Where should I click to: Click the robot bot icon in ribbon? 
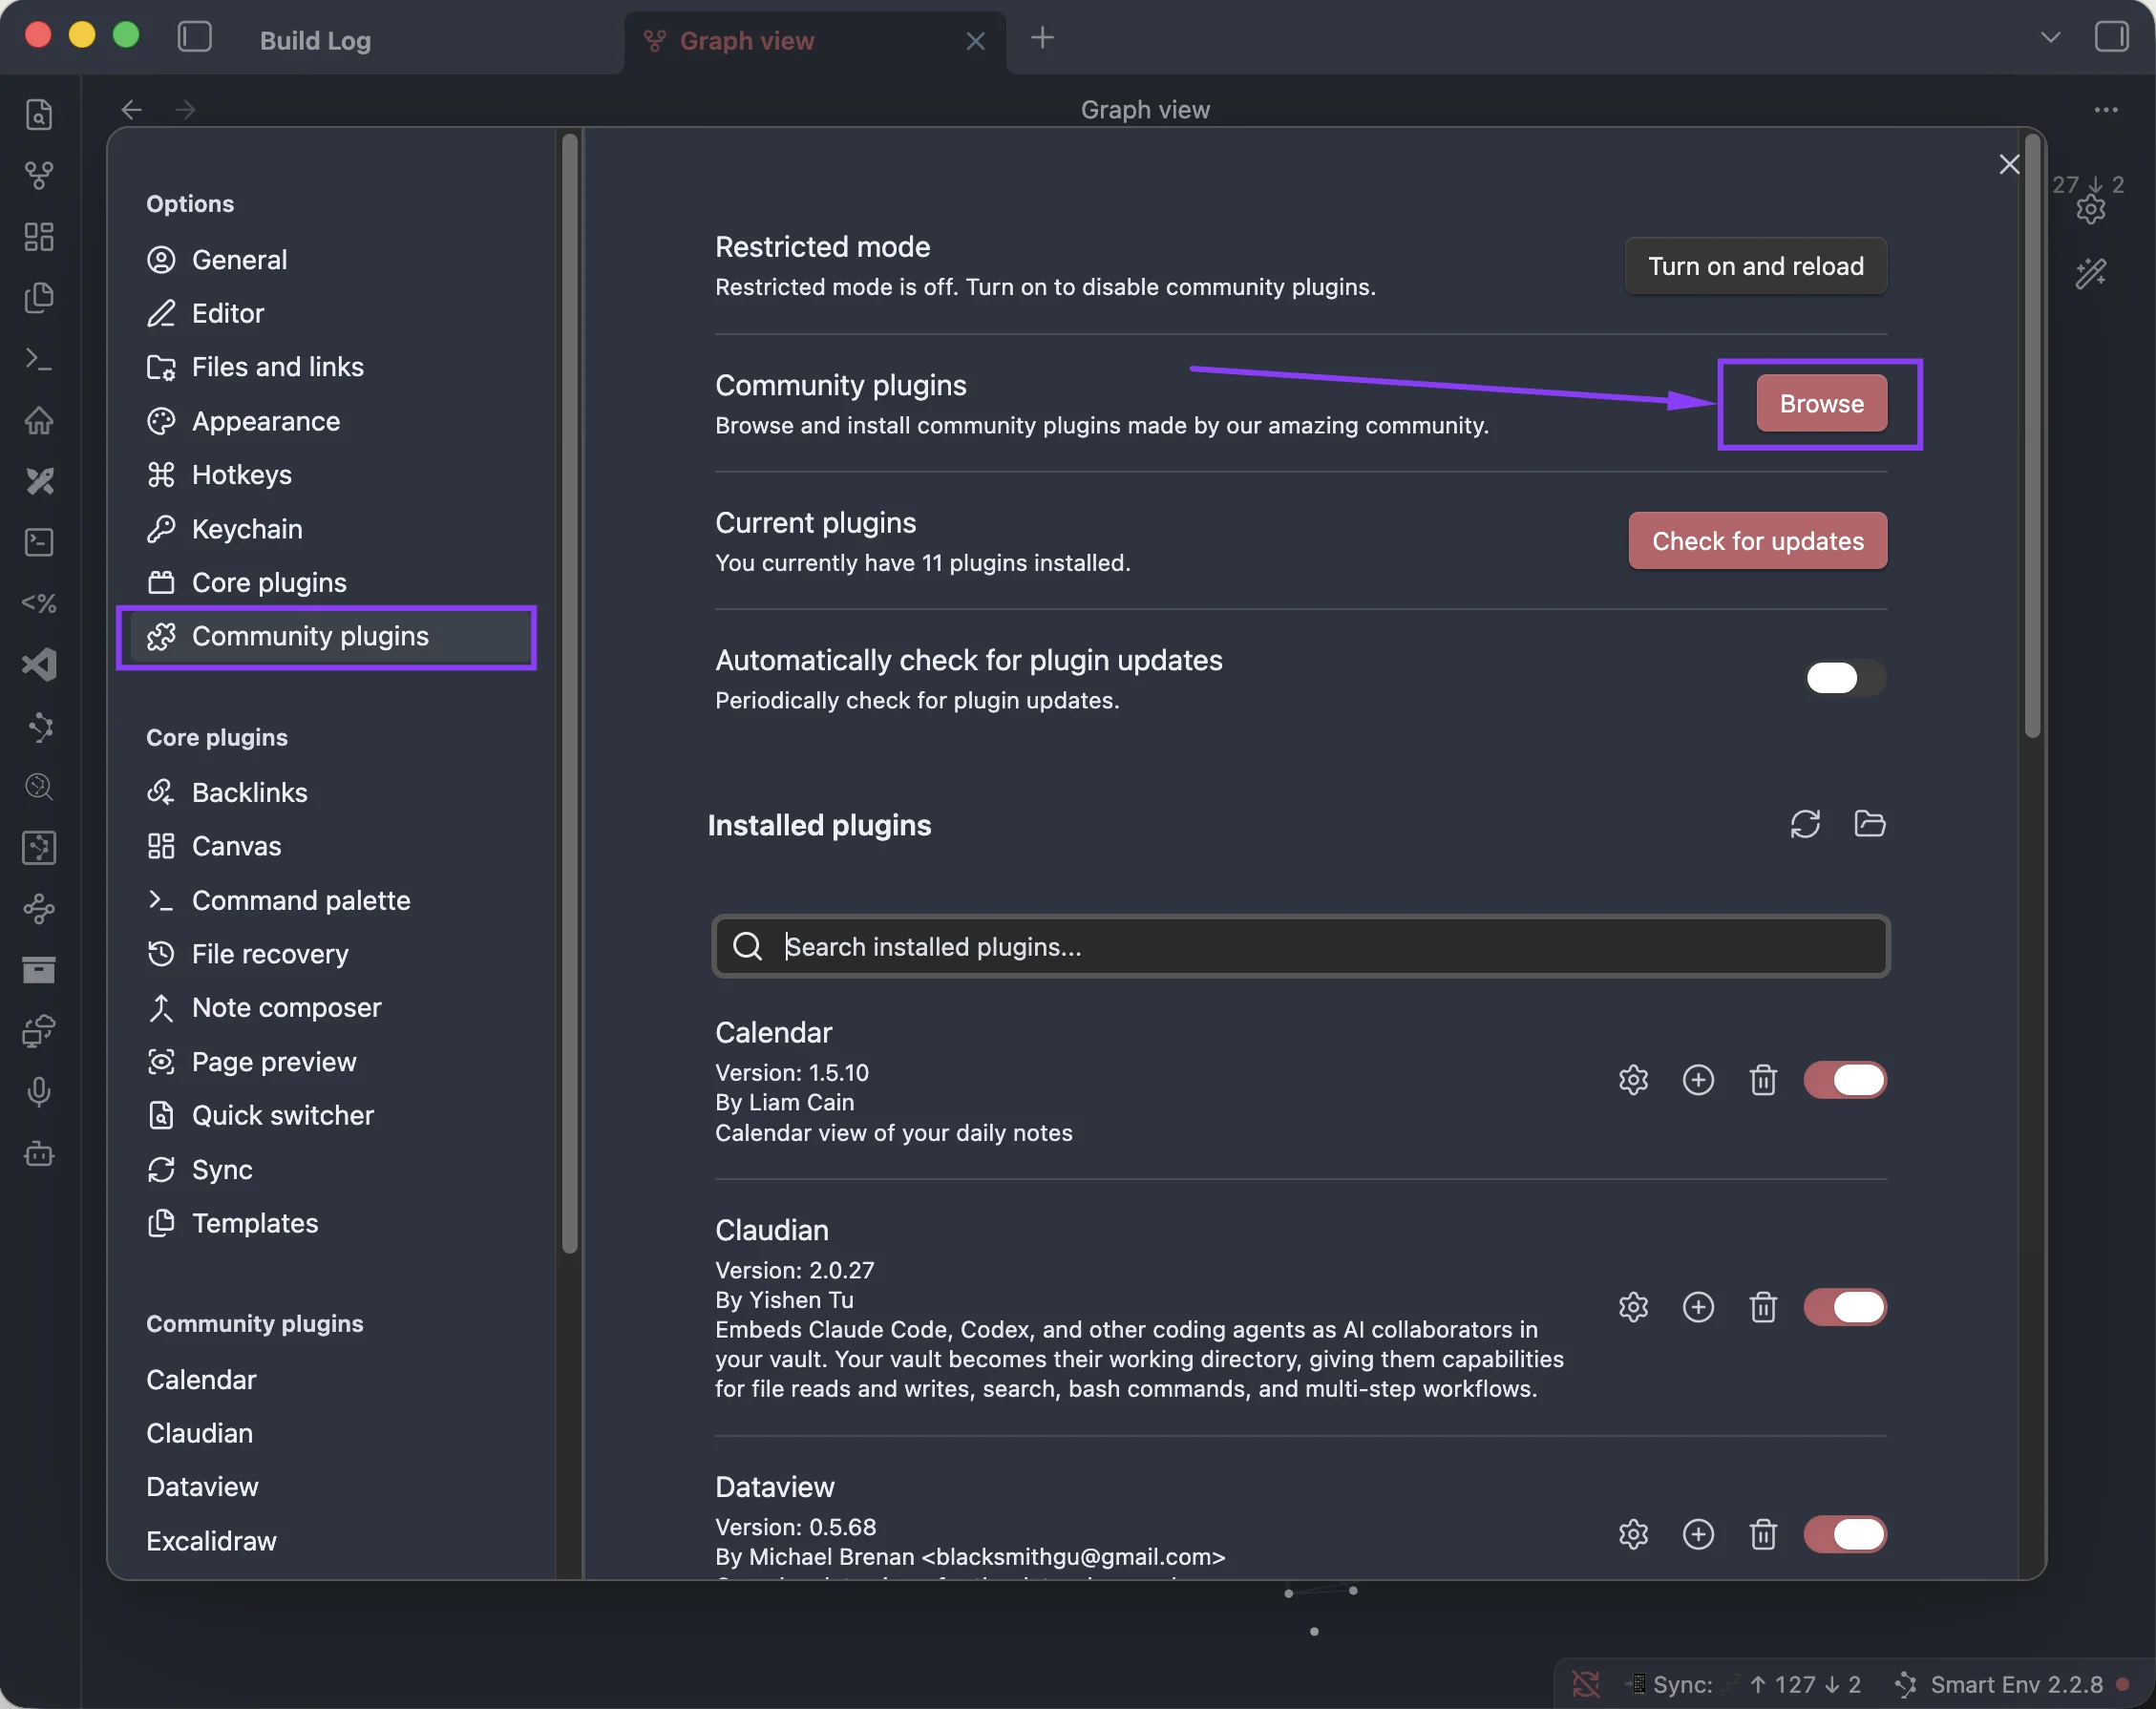tap(39, 1154)
